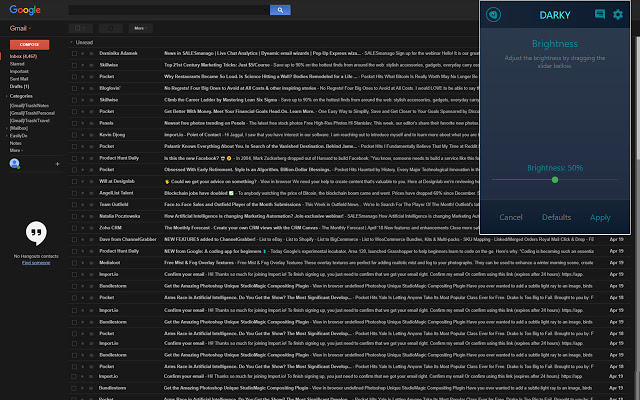This screenshot has height=400, width=640.
Task: Go to Starred messages
Action: coord(17,64)
